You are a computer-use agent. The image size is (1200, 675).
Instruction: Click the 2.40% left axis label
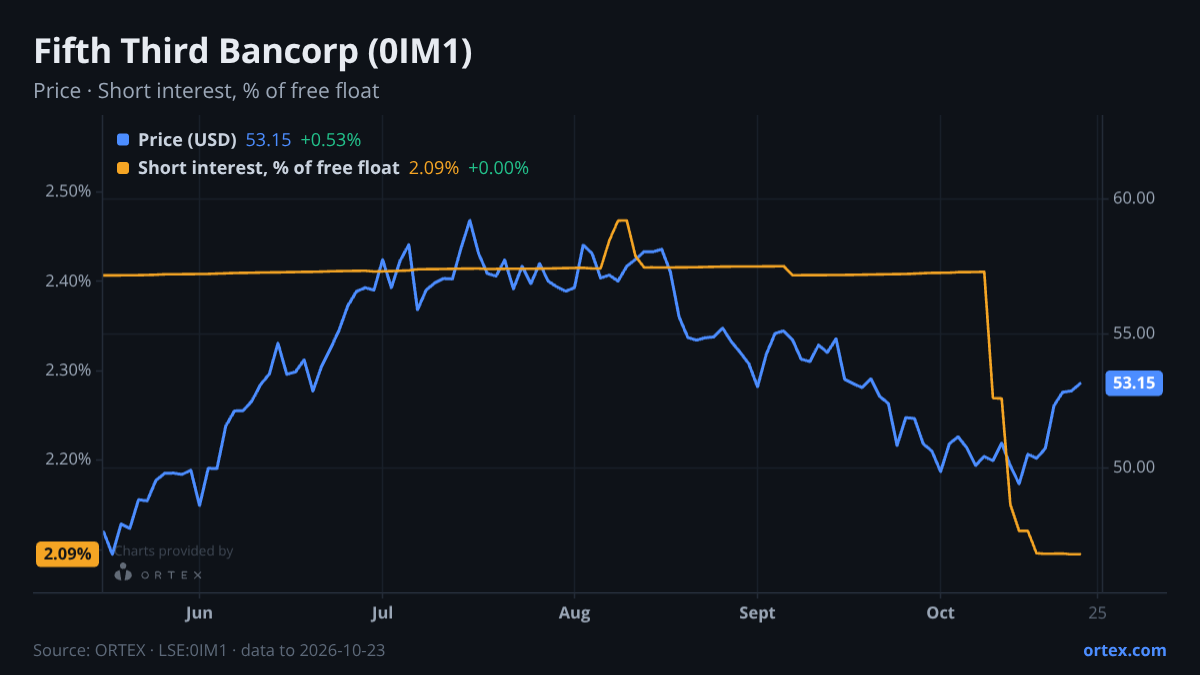click(x=68, y=281)
